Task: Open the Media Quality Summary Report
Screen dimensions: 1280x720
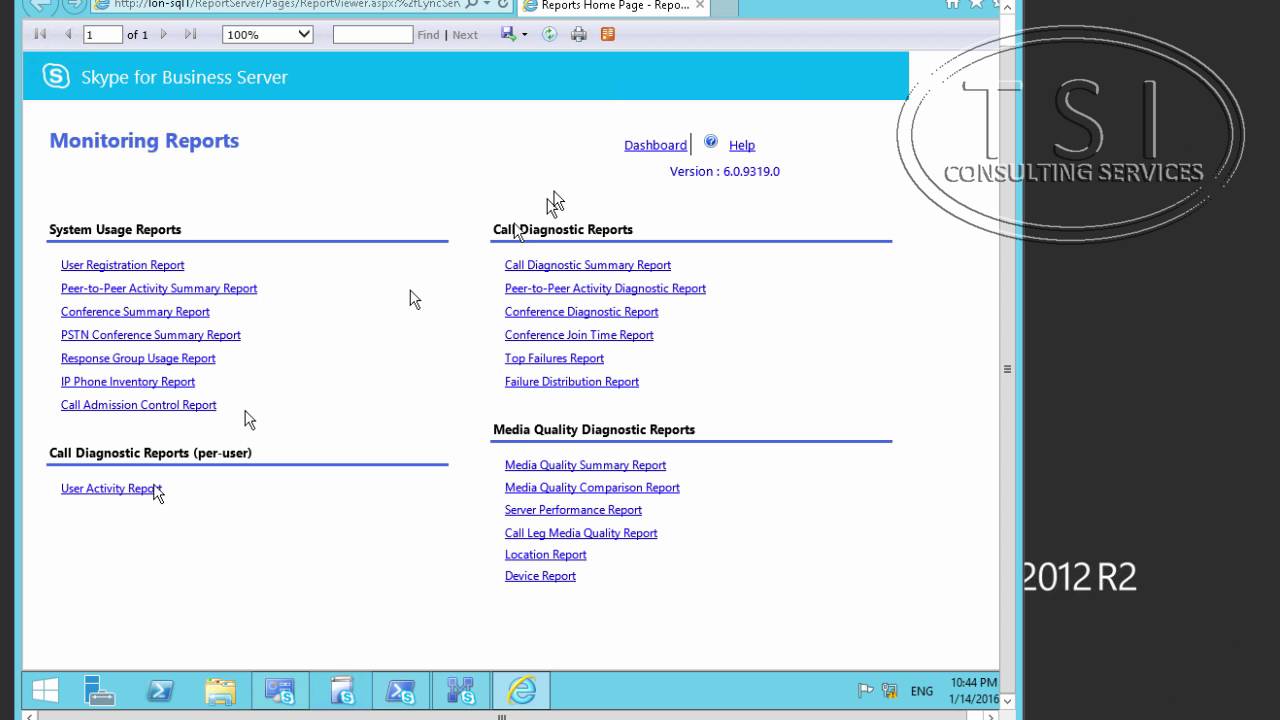Action: coord(585,465)
